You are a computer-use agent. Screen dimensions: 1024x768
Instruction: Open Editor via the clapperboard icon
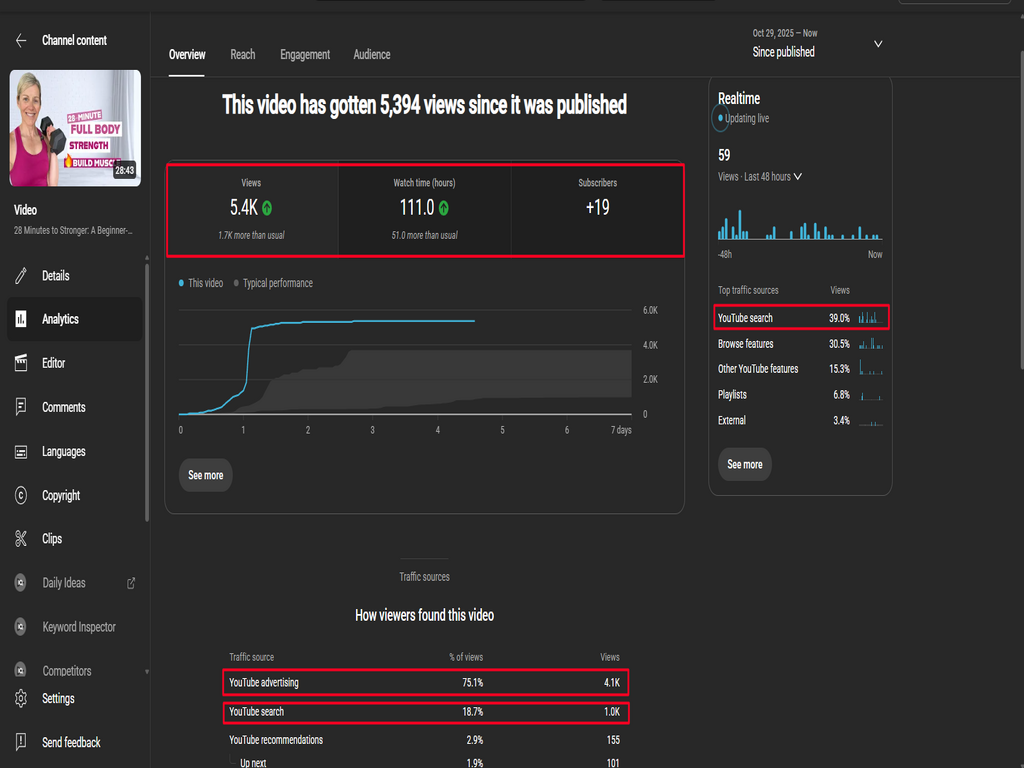21,363
